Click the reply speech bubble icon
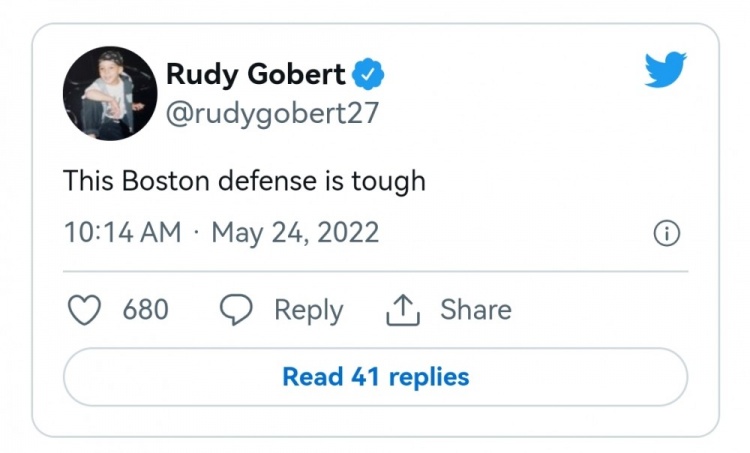 (236, 309)
